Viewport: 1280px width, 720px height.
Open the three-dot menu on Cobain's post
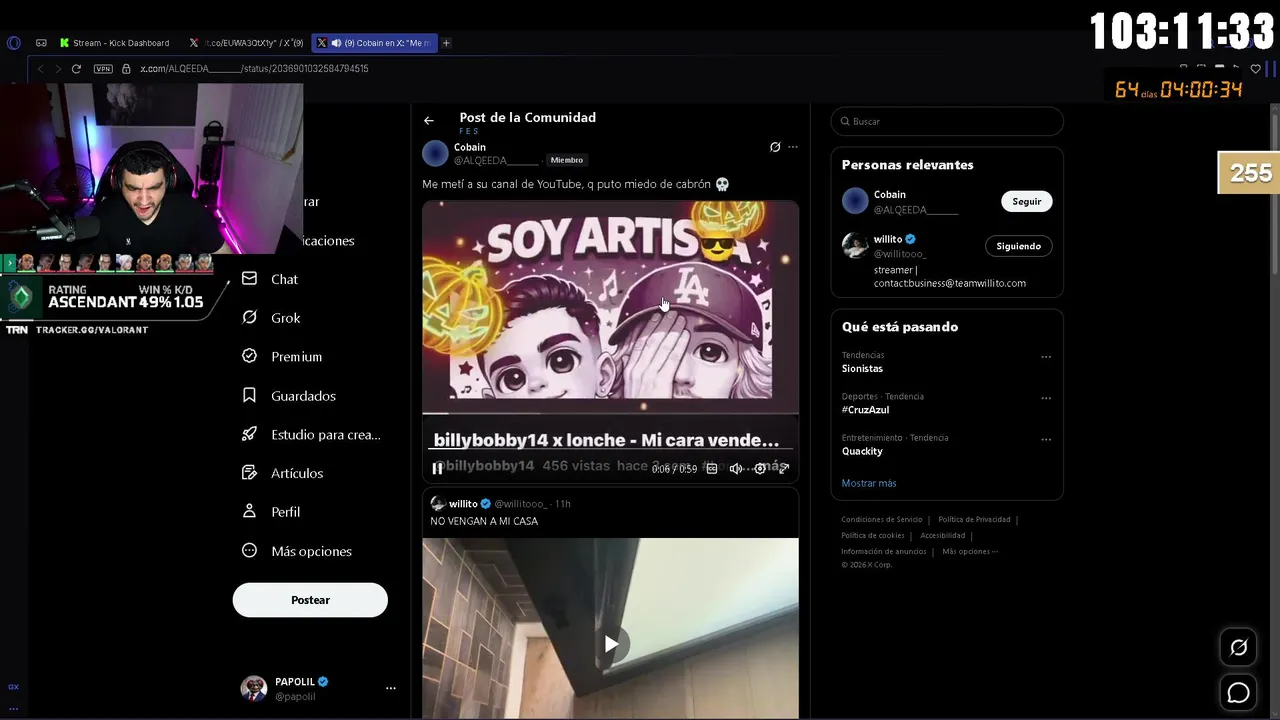pos(793,147)
